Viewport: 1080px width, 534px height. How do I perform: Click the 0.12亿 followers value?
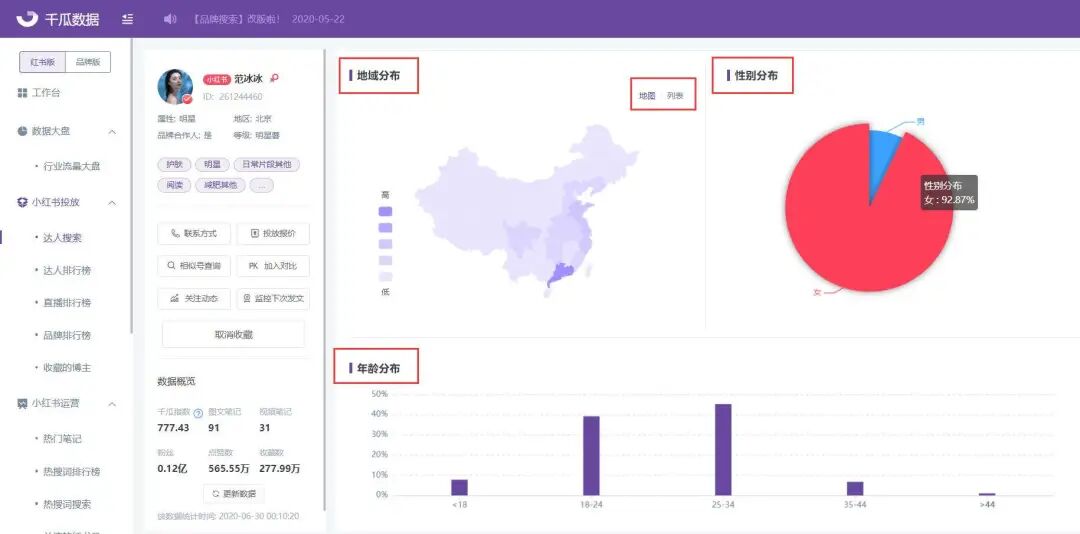pyautogui.click(x=172, y=469)
